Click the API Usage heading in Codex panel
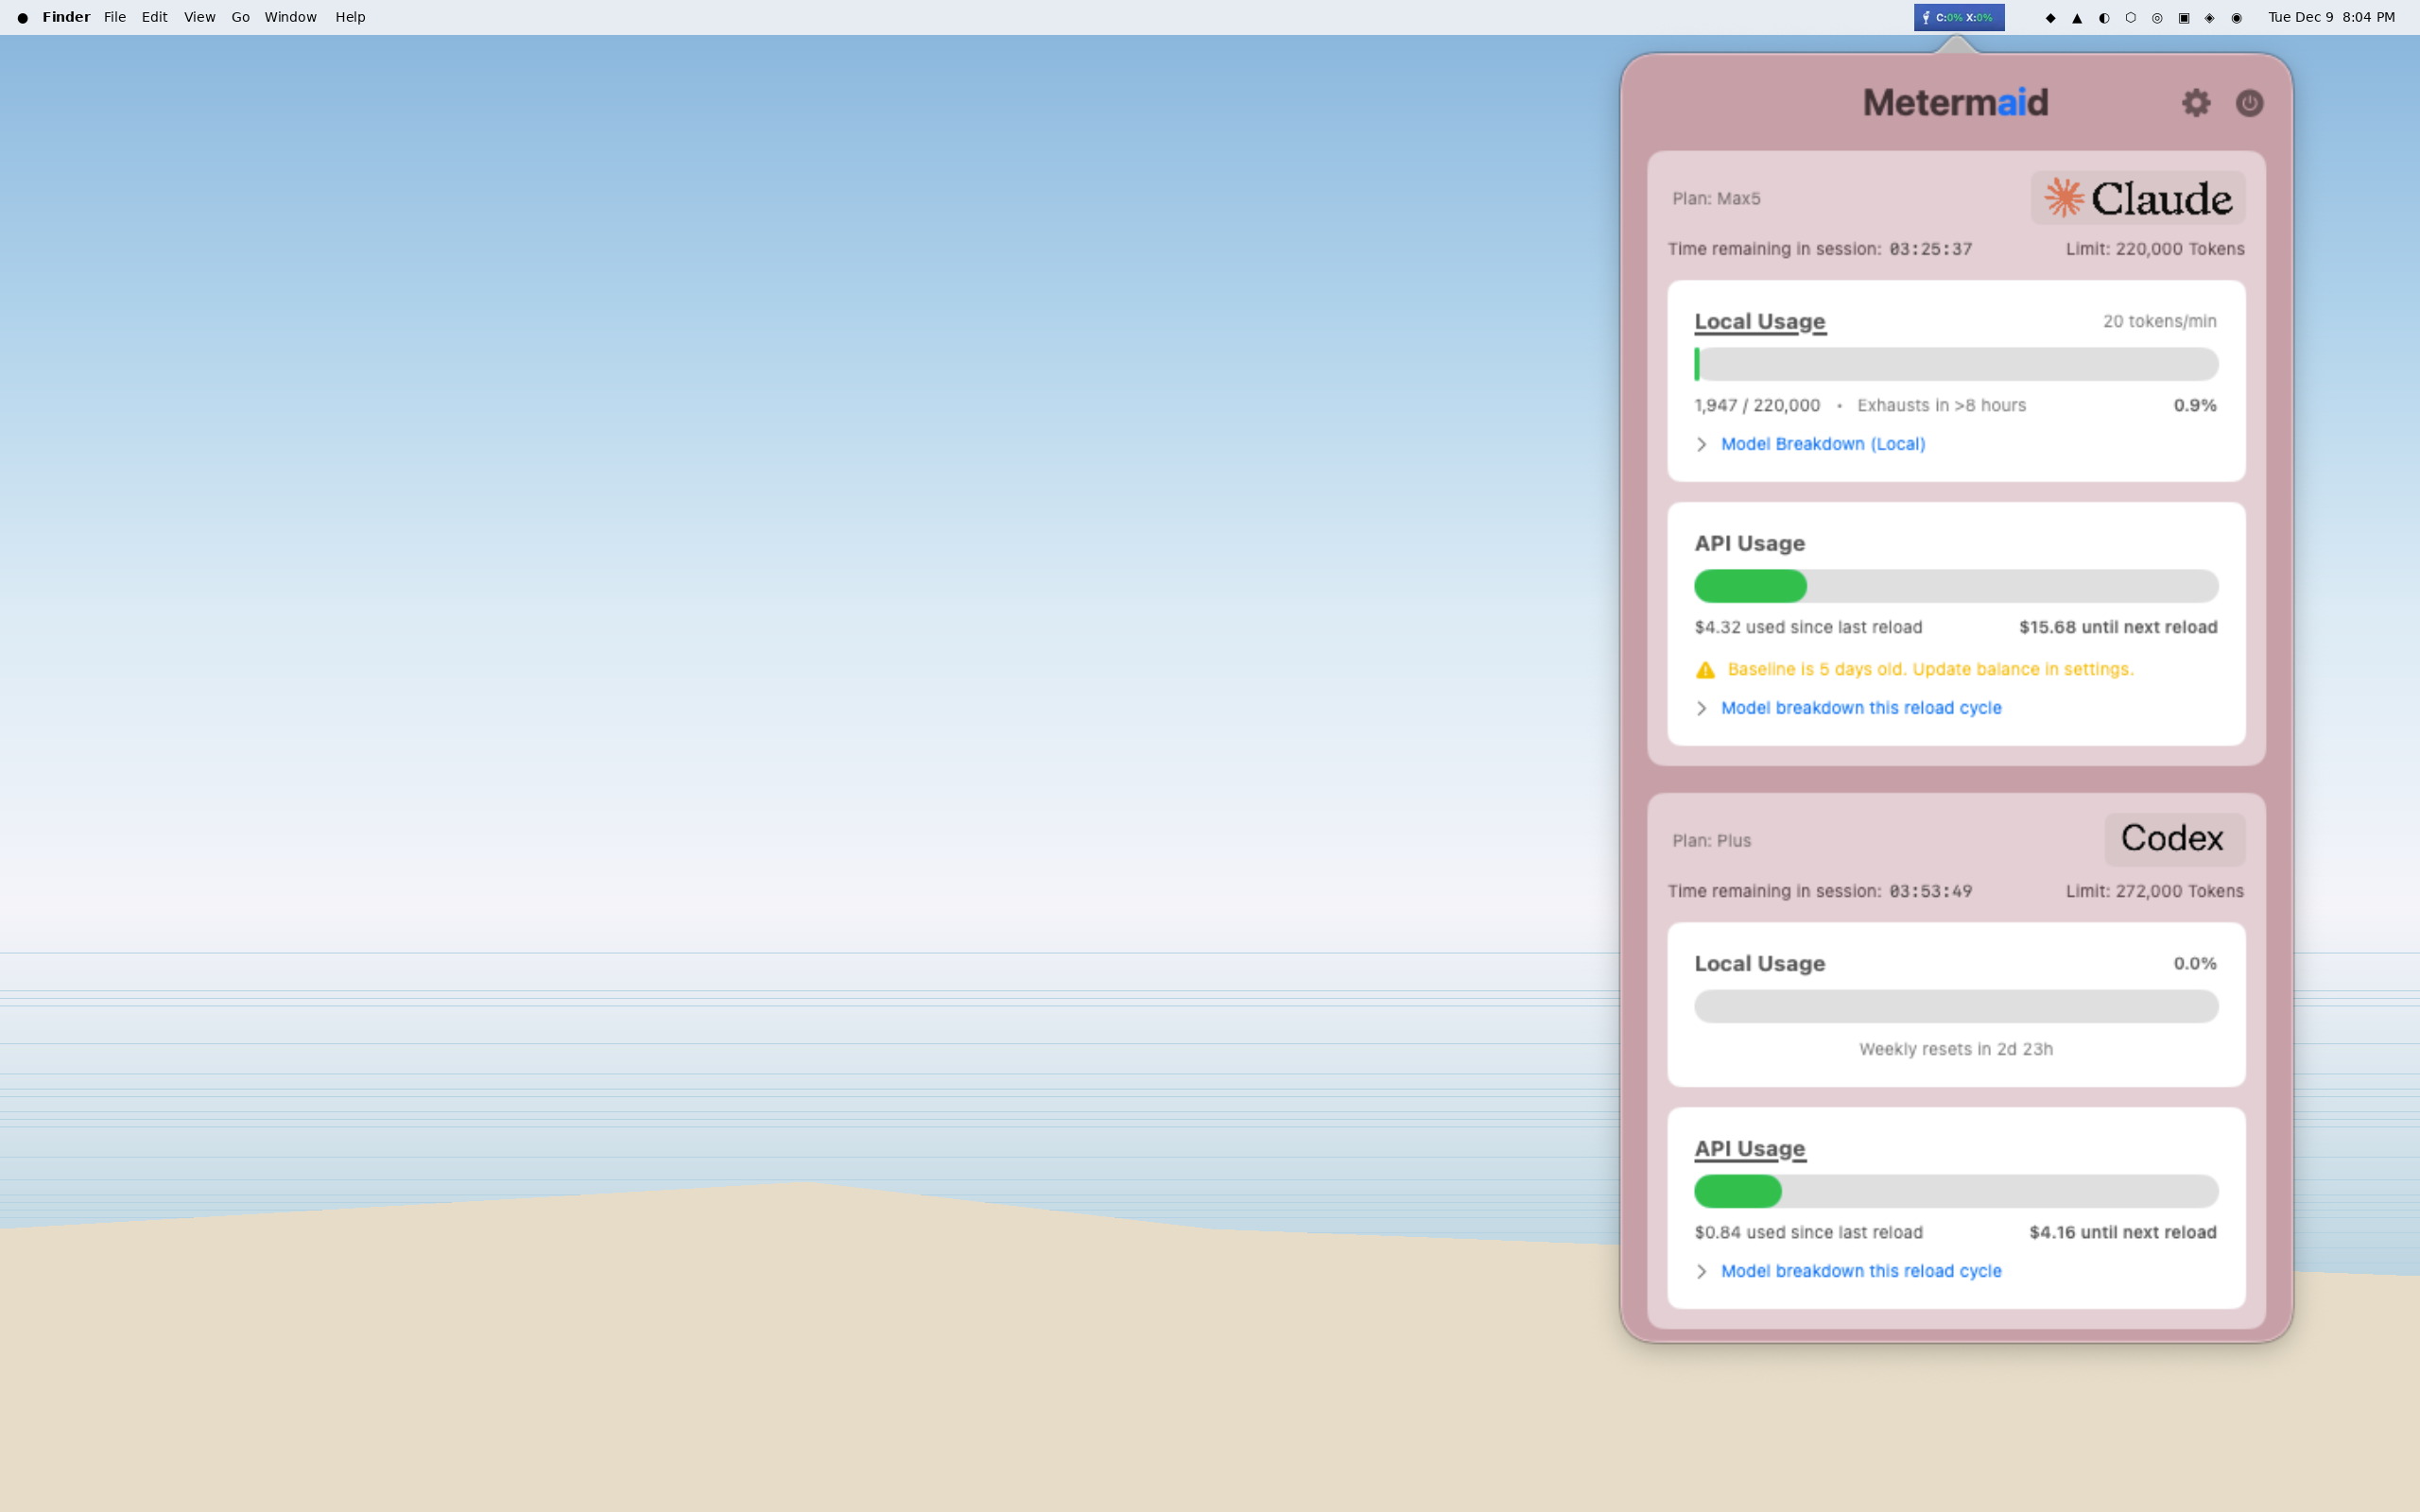The image size is (2420, 1512). coord(1748,1148)
